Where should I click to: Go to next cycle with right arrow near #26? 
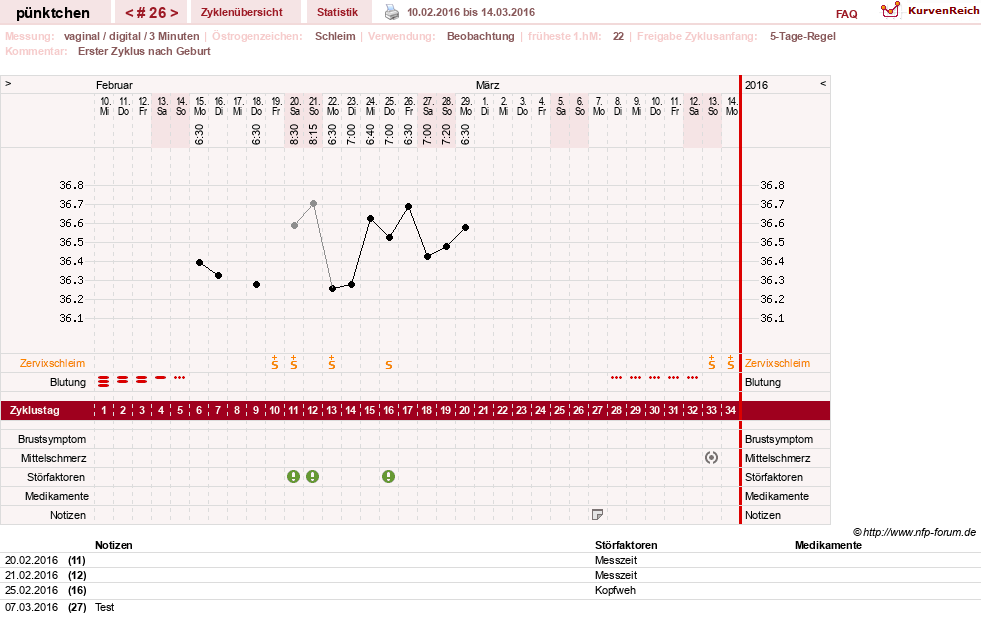[x=175, y=13]
